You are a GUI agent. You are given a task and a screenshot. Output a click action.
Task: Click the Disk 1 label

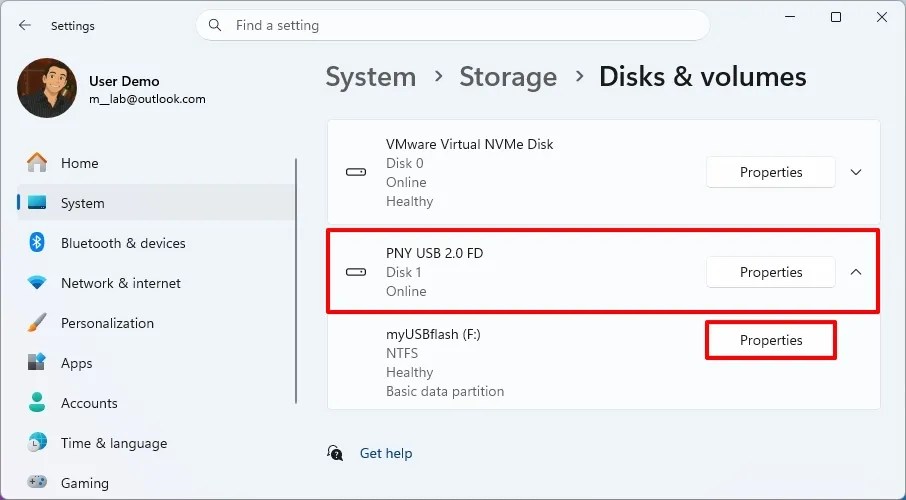click(x=404, y=272)
